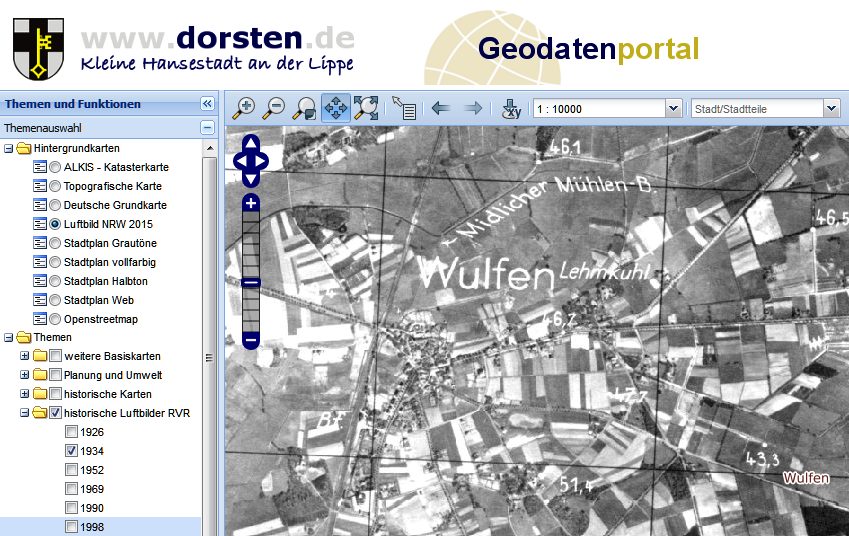
Task: Click the zoom to full extent icon
Action: [x=366, y=108]
